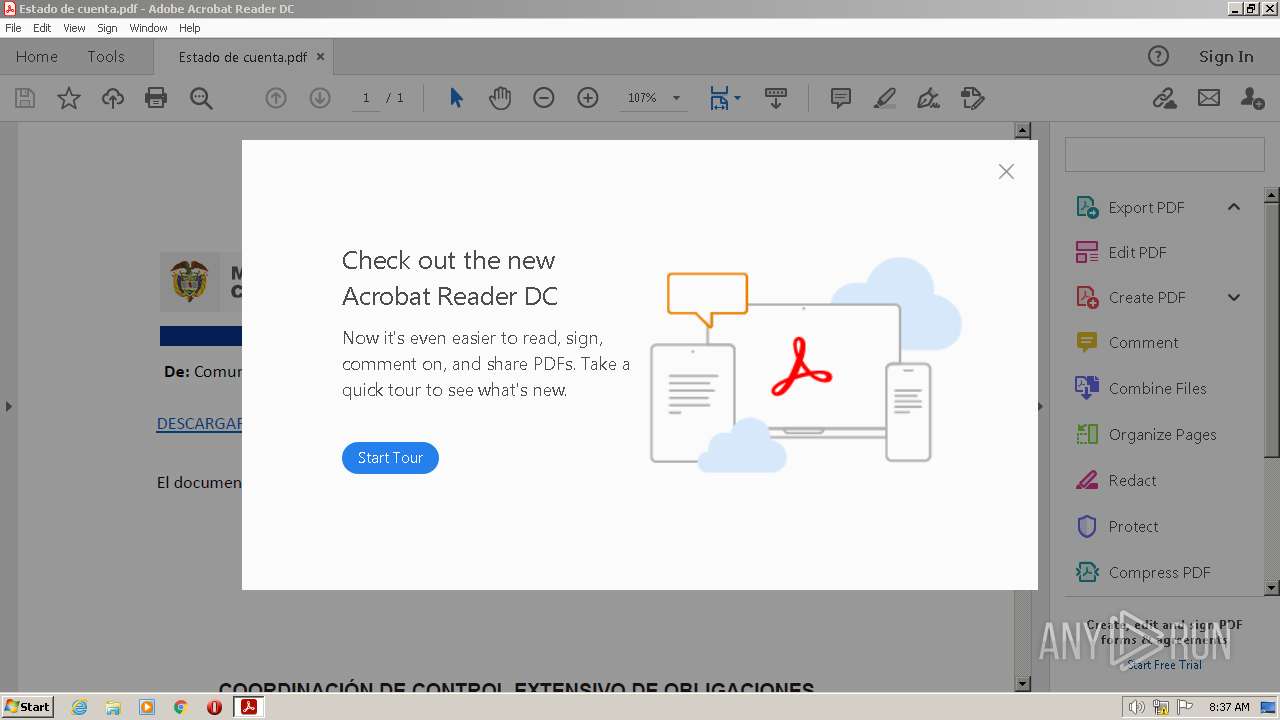The height and width of the screenshot is (720, 1280).
Task: Launch Internet Explorer from taskbar
Action: 79,707
